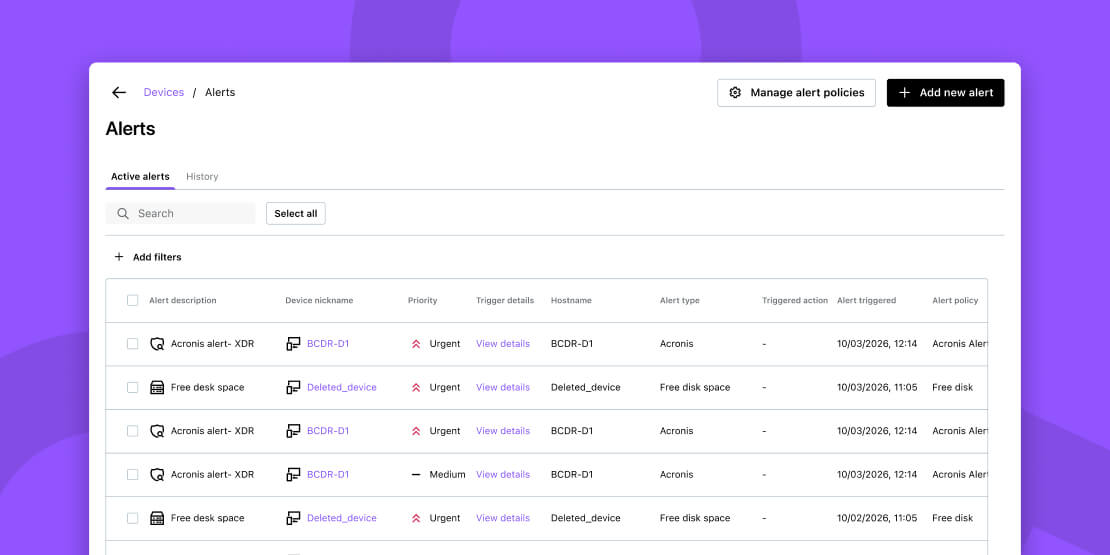The image size is (1110, 555).
Task: Click the Alert type column header
Action: click(x=680, y=300)
